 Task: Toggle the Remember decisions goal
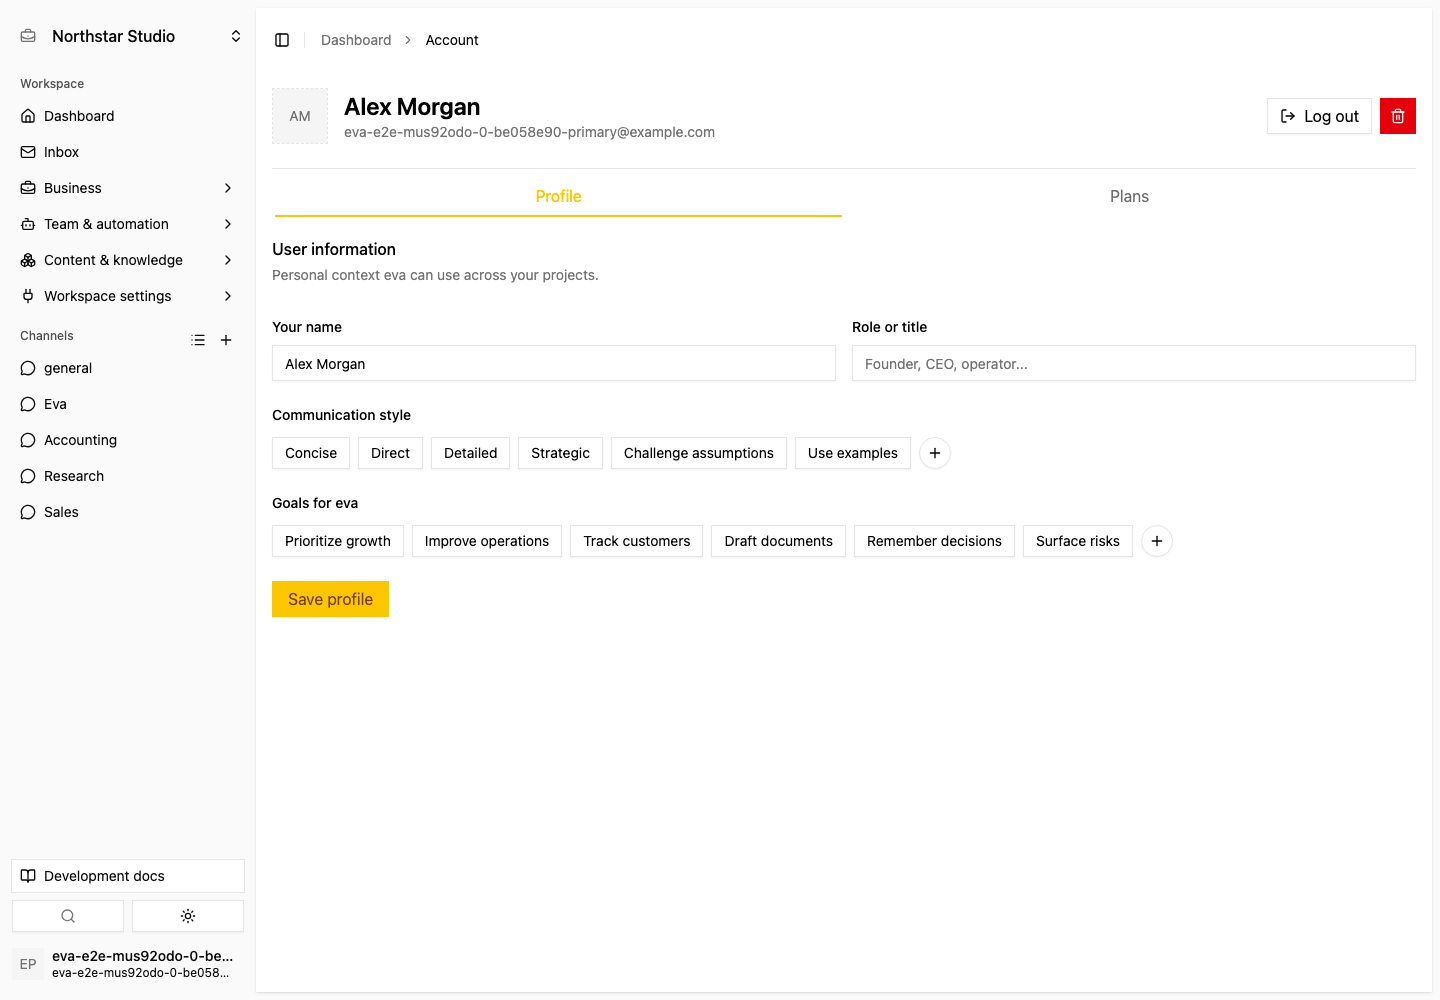click(x=934, y=541)
